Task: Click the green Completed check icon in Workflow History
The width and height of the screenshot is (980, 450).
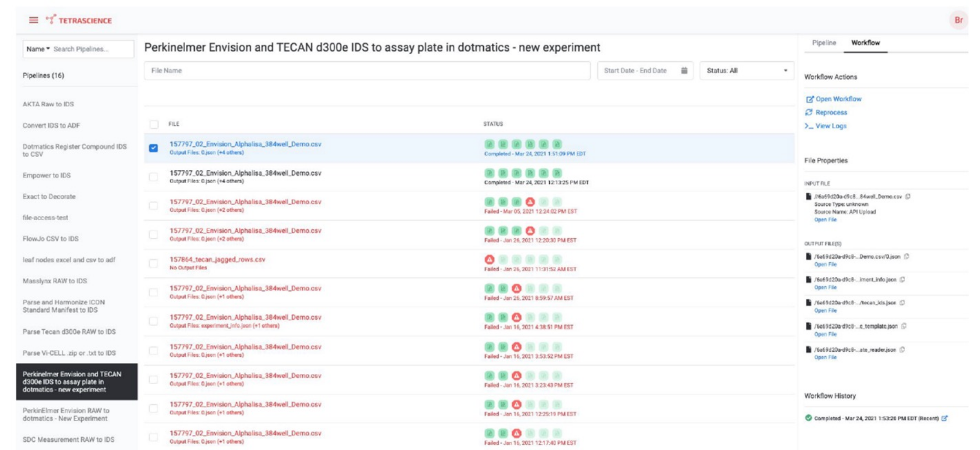Action: coord(809,418)
